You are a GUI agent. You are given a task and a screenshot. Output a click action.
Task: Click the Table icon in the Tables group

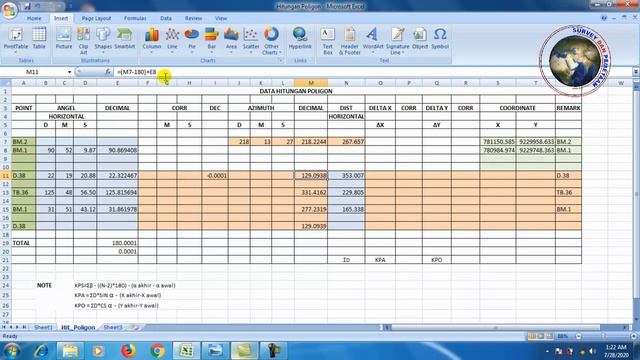[x=39, y=39]
